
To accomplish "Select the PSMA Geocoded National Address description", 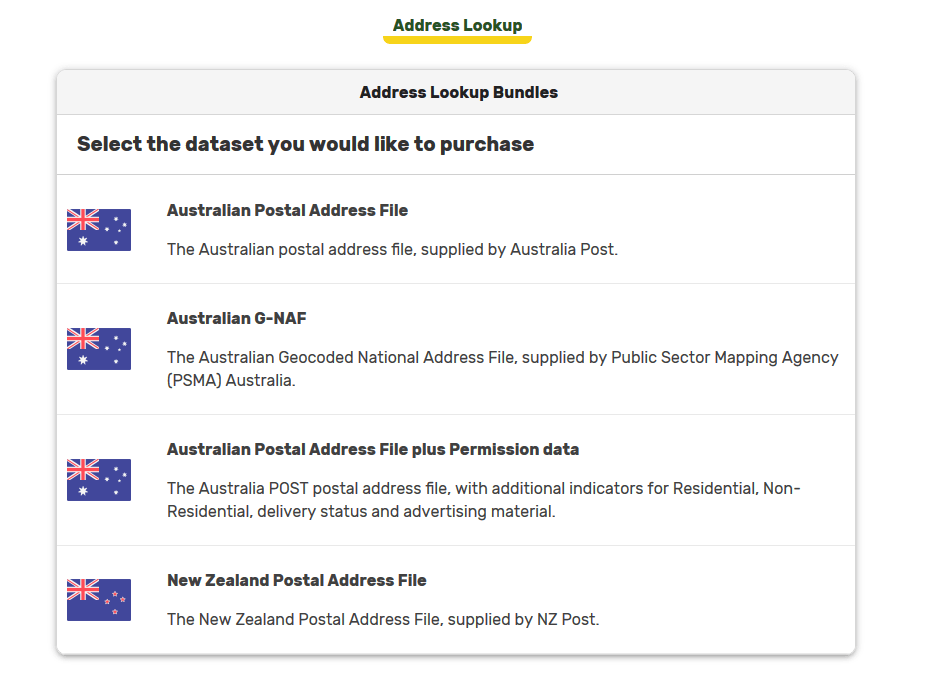I will point(502,369).
